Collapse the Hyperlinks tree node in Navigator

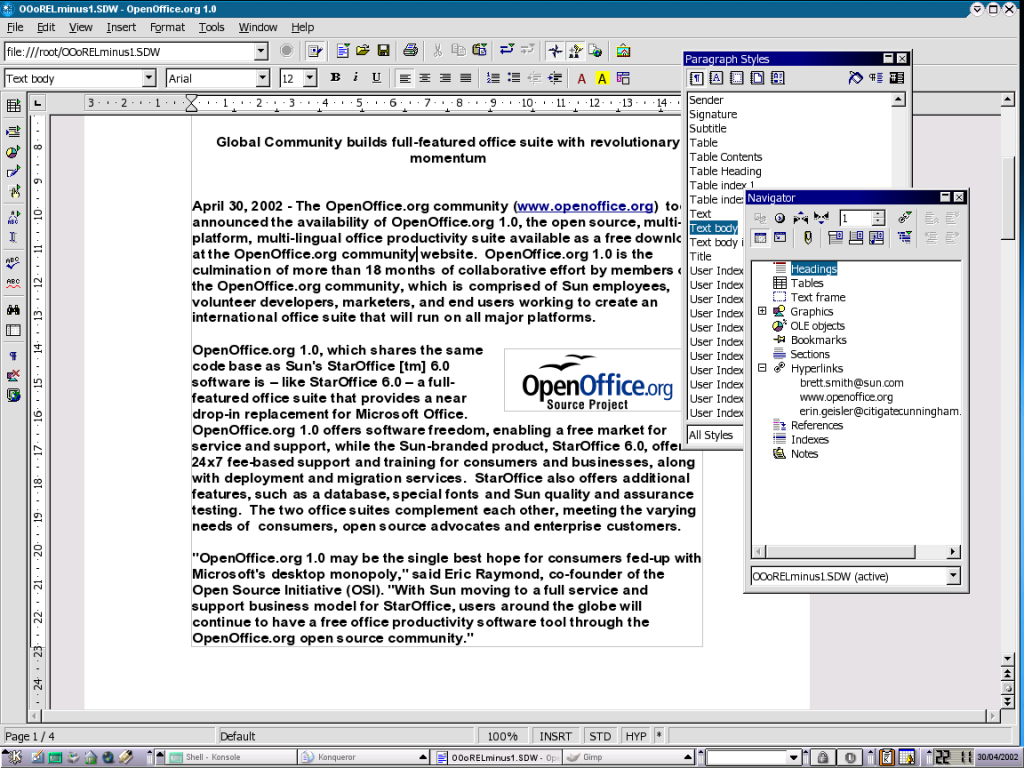click(x=762, y=368)
